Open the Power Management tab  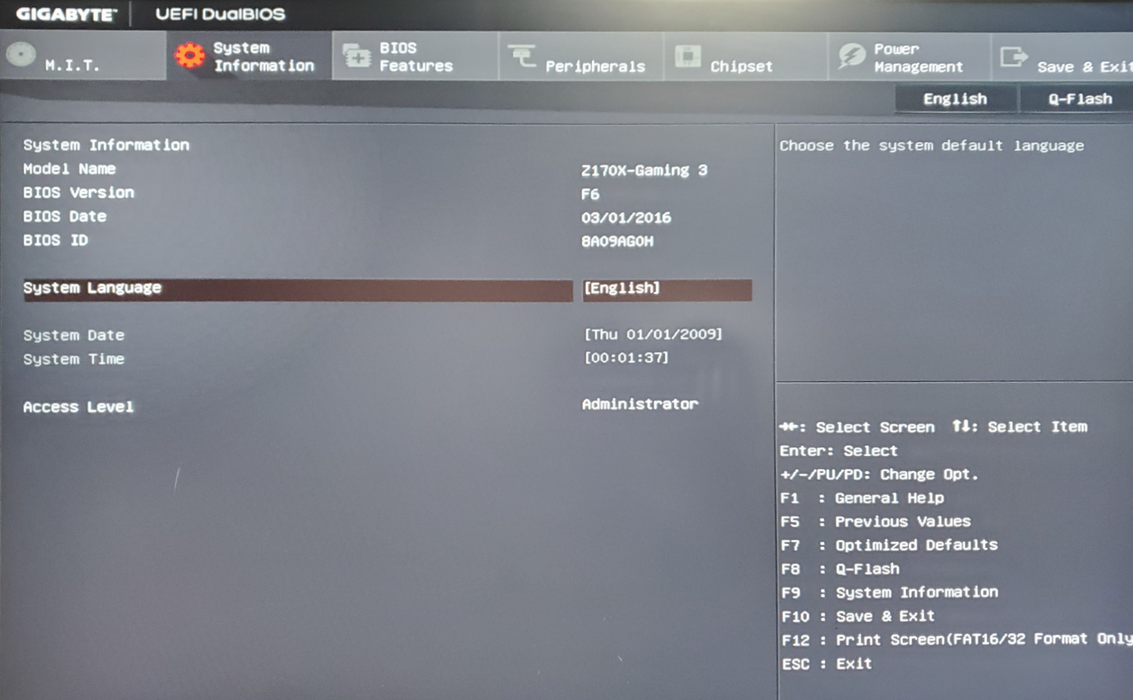pyautogui.click(x=910, y=56)
